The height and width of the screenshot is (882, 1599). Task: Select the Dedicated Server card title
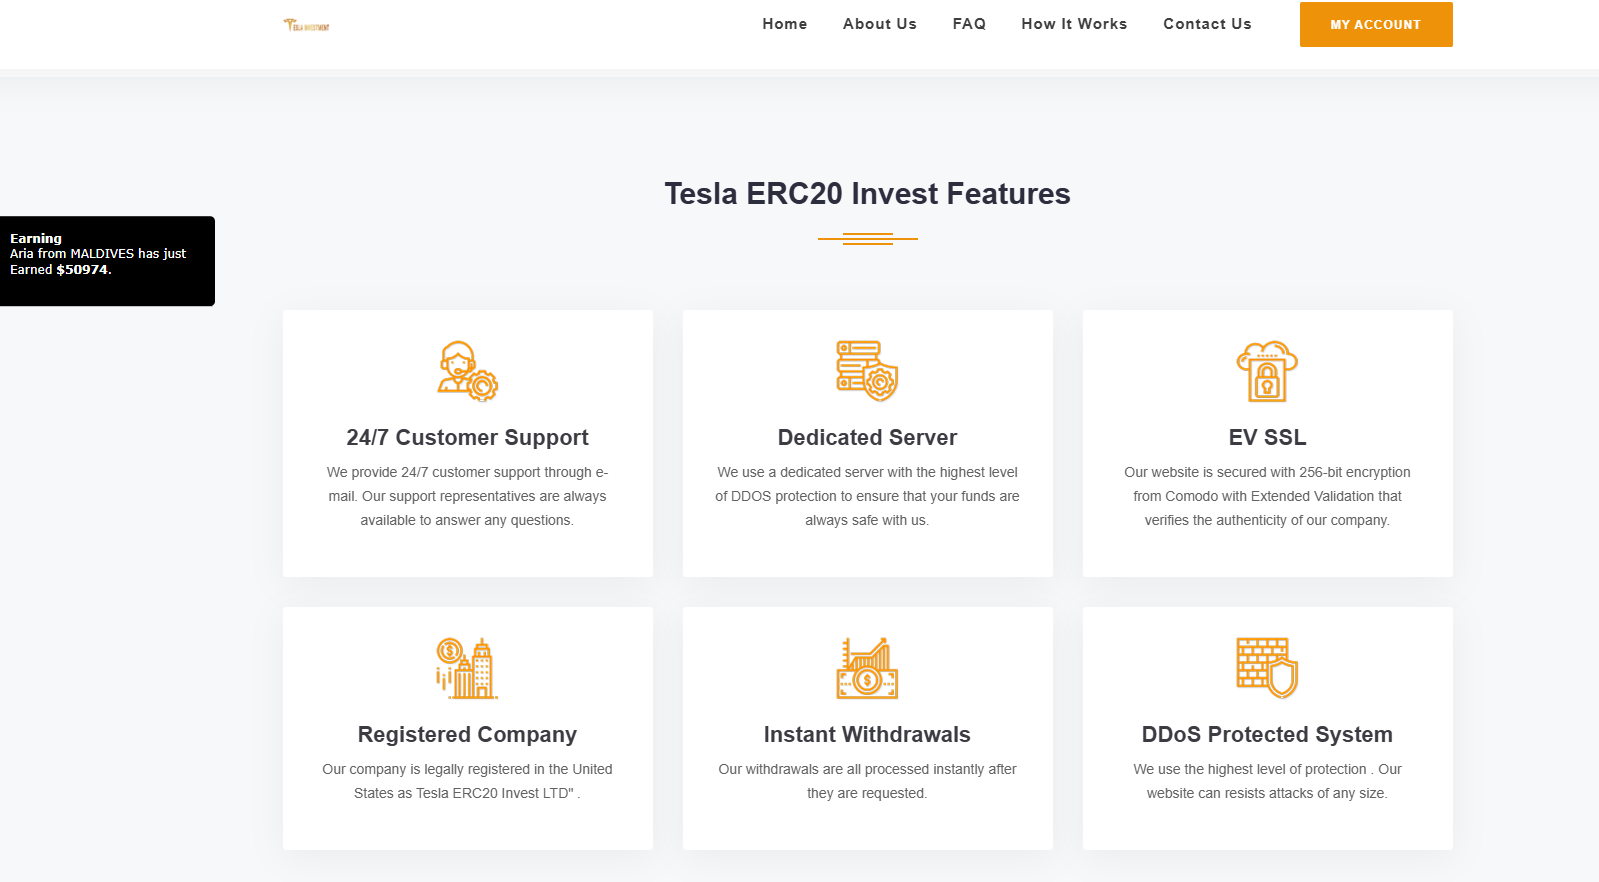pyautogui.click(x=867, y=437)
